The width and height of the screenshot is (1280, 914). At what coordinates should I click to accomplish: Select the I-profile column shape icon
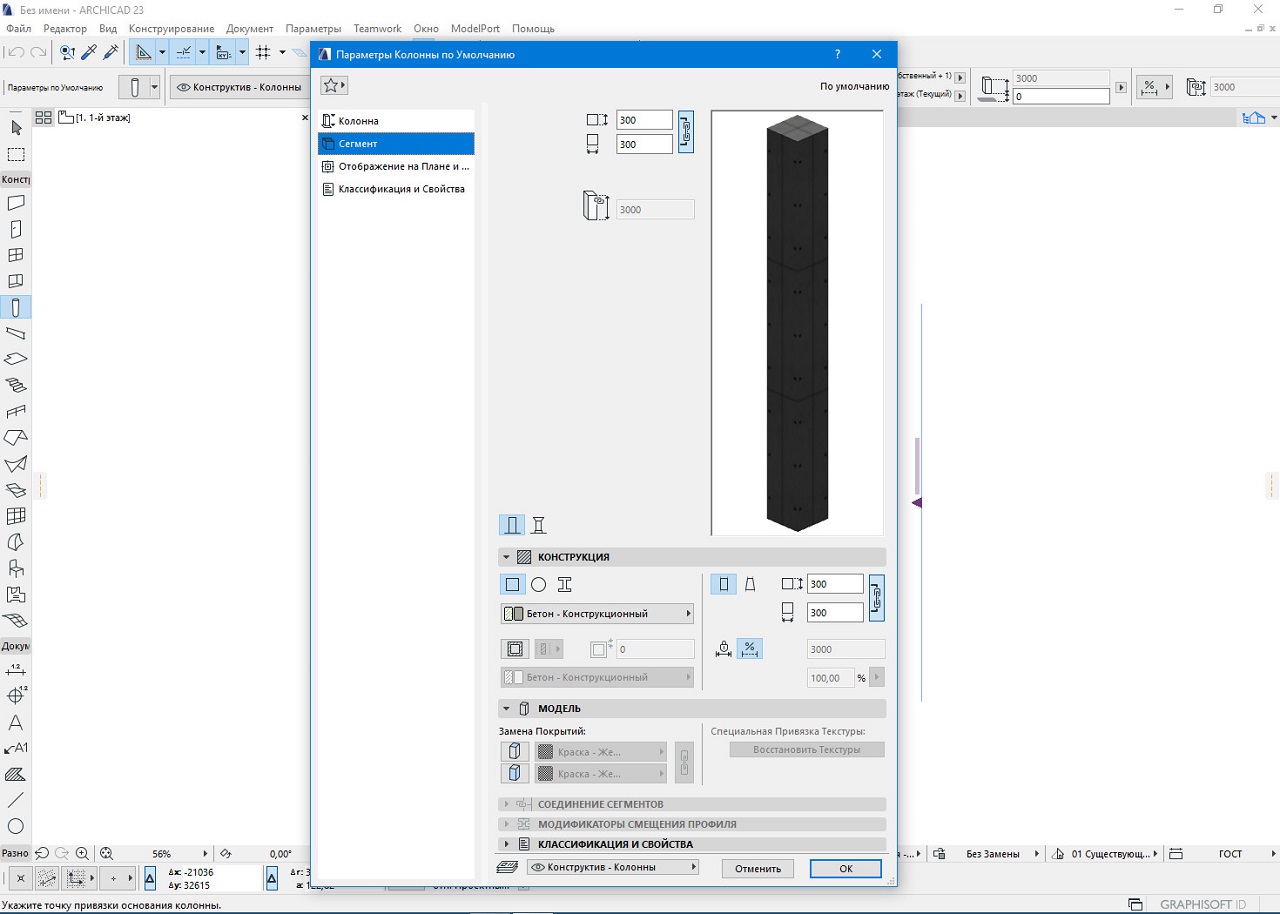564,585
